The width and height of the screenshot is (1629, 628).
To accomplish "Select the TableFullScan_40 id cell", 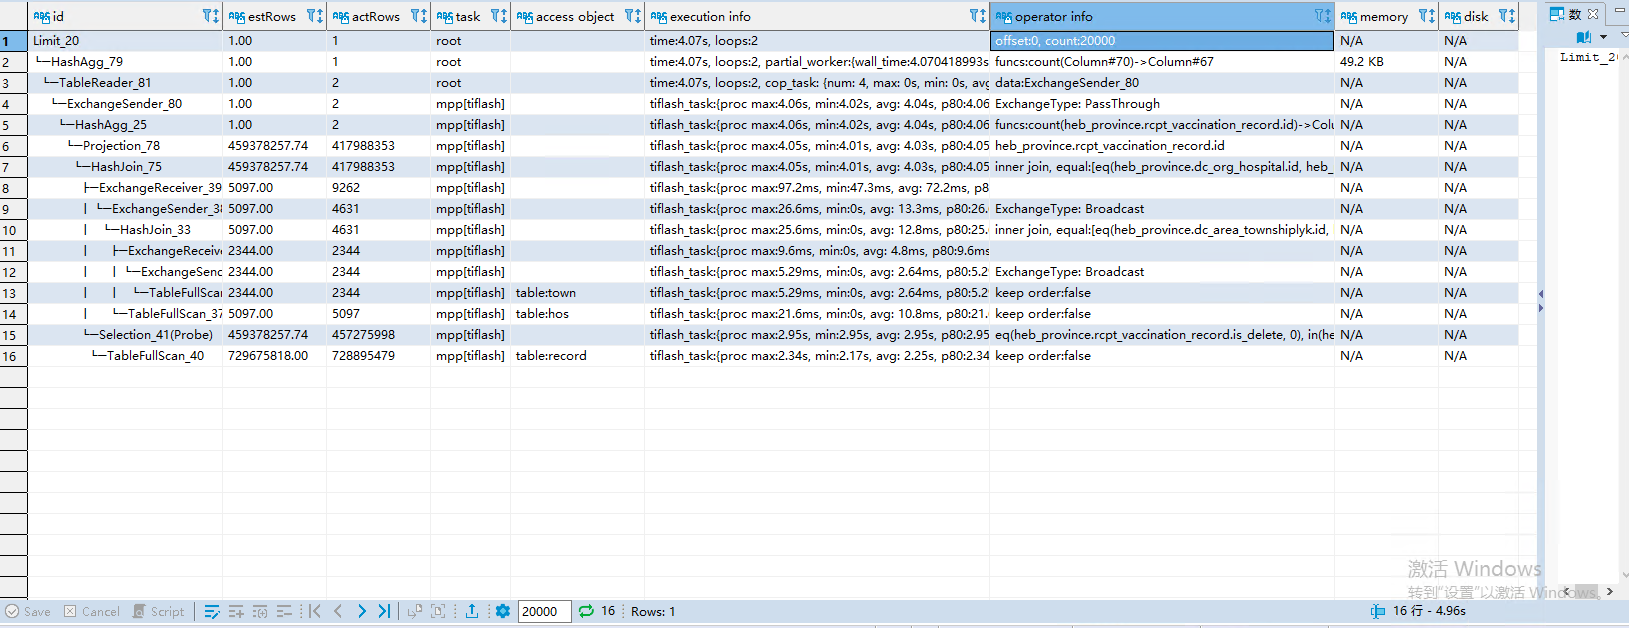I will [x=155, y=356].
